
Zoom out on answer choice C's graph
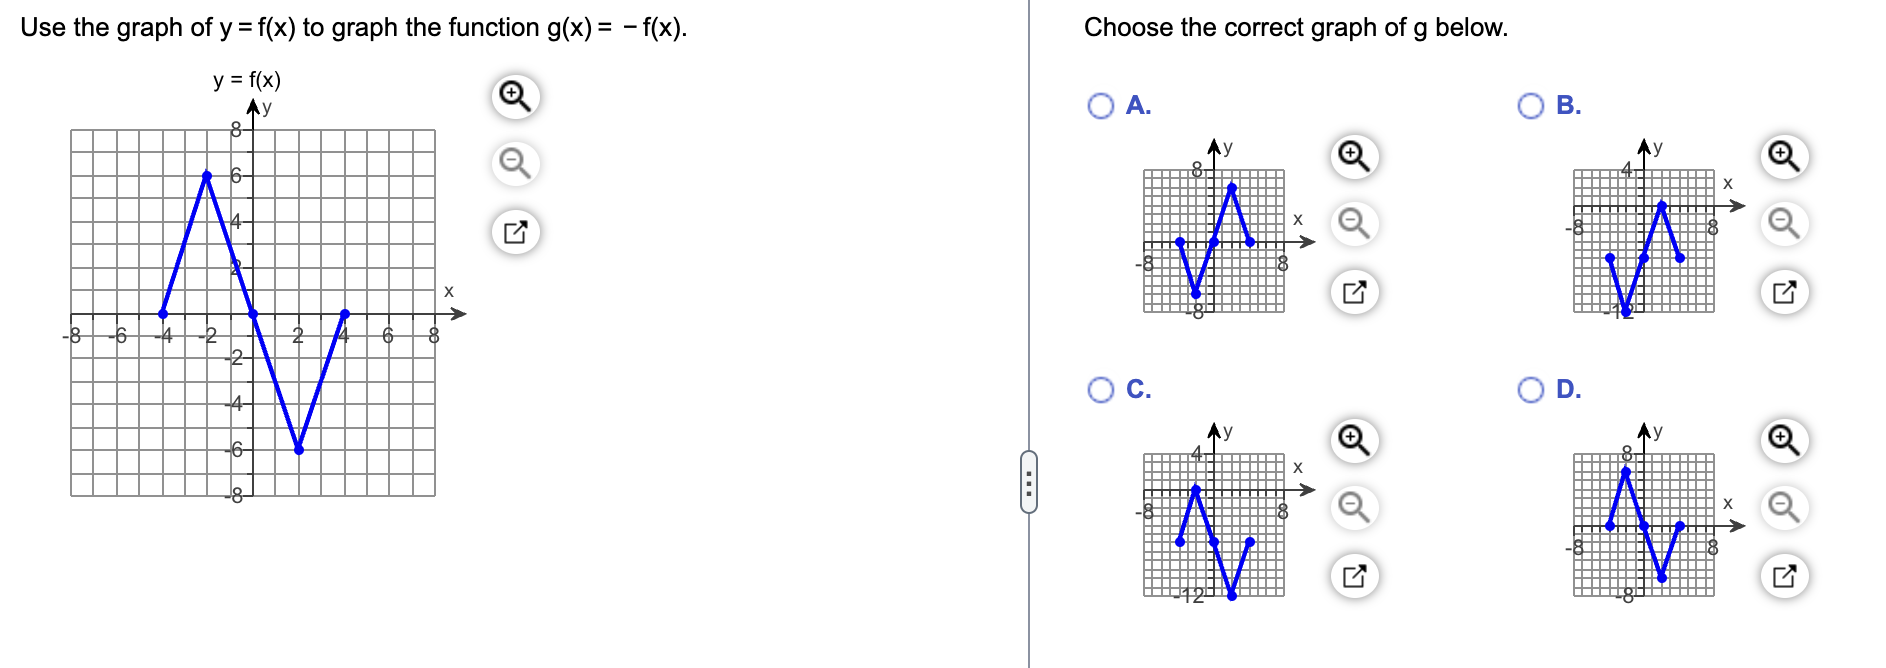coord(1353,508)
